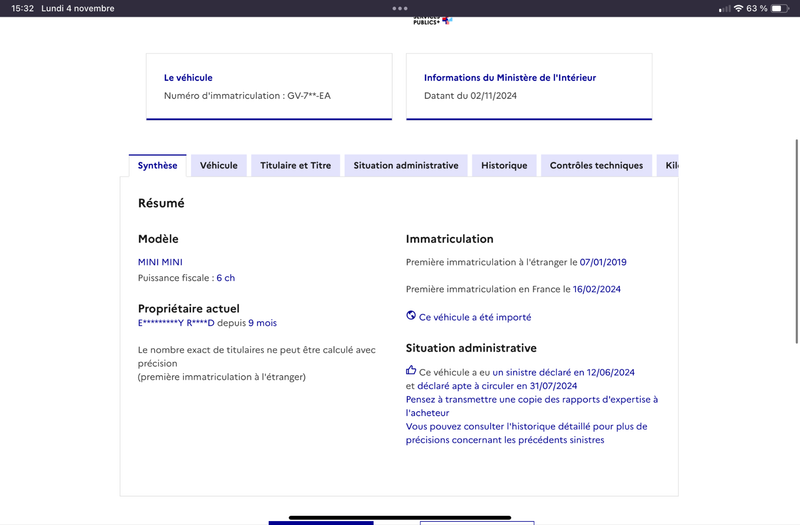800x525 pixels.
Task: Tap the date 'Lundi 4 novembre'
Action: (x=78, y=8)
